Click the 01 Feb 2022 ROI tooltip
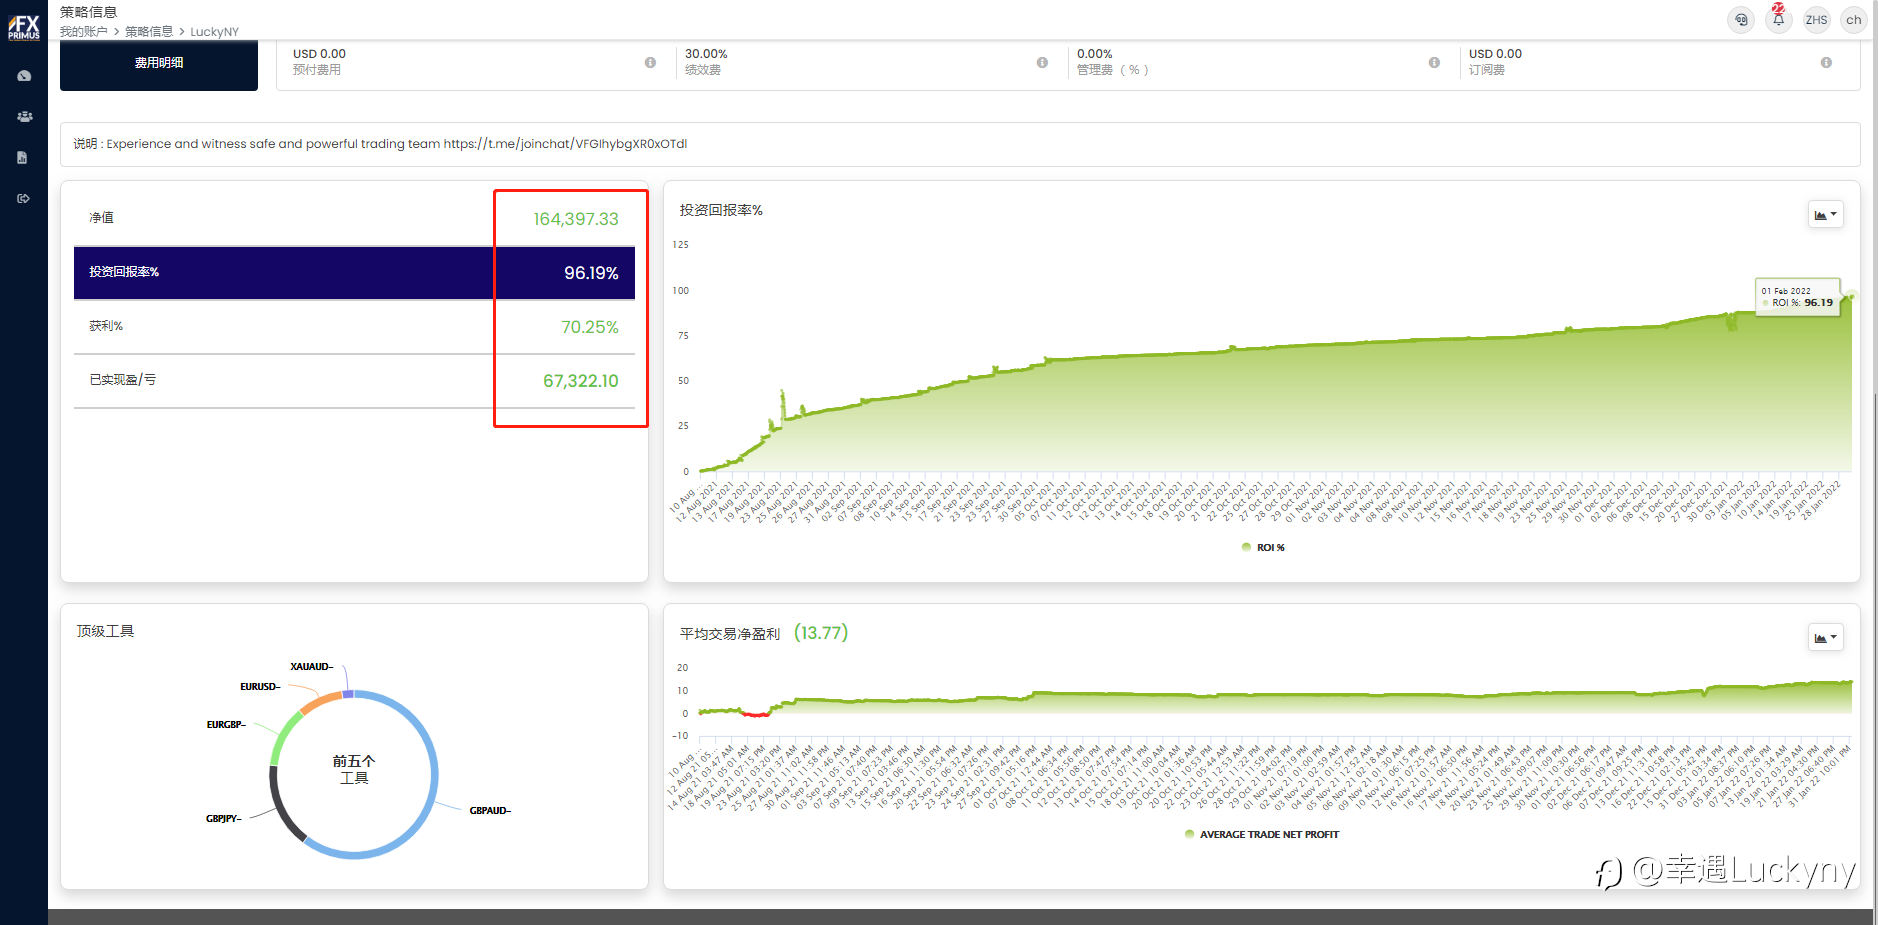 [1798, 297]
